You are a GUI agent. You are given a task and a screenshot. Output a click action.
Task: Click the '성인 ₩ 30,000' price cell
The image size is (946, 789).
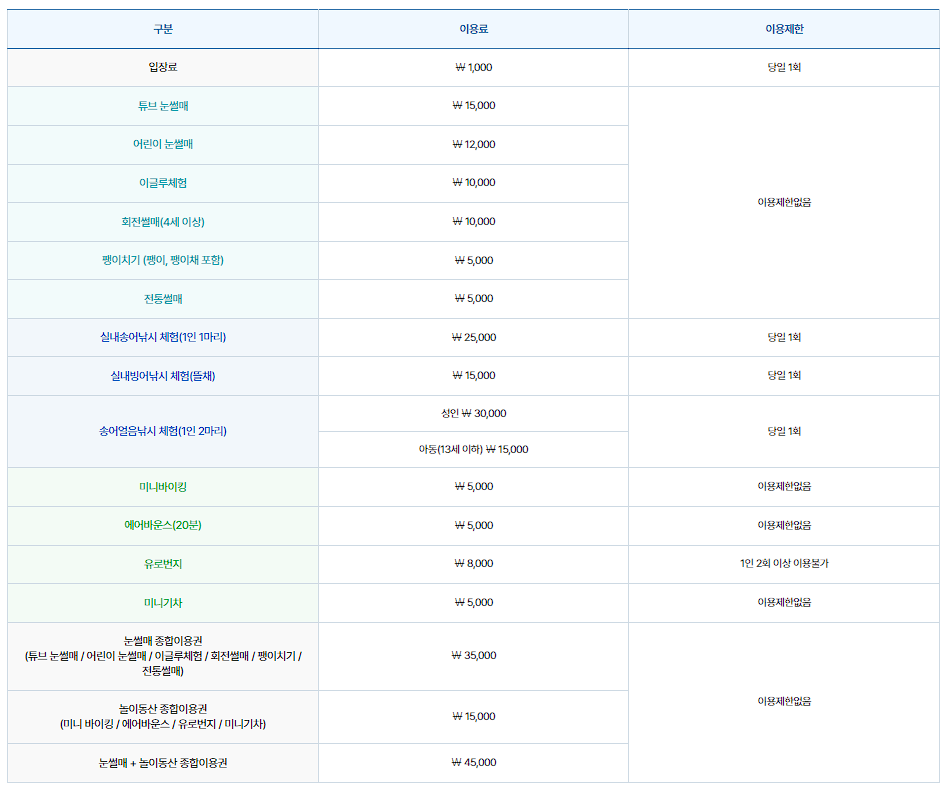pyautogui.click(x=474, y=413)
